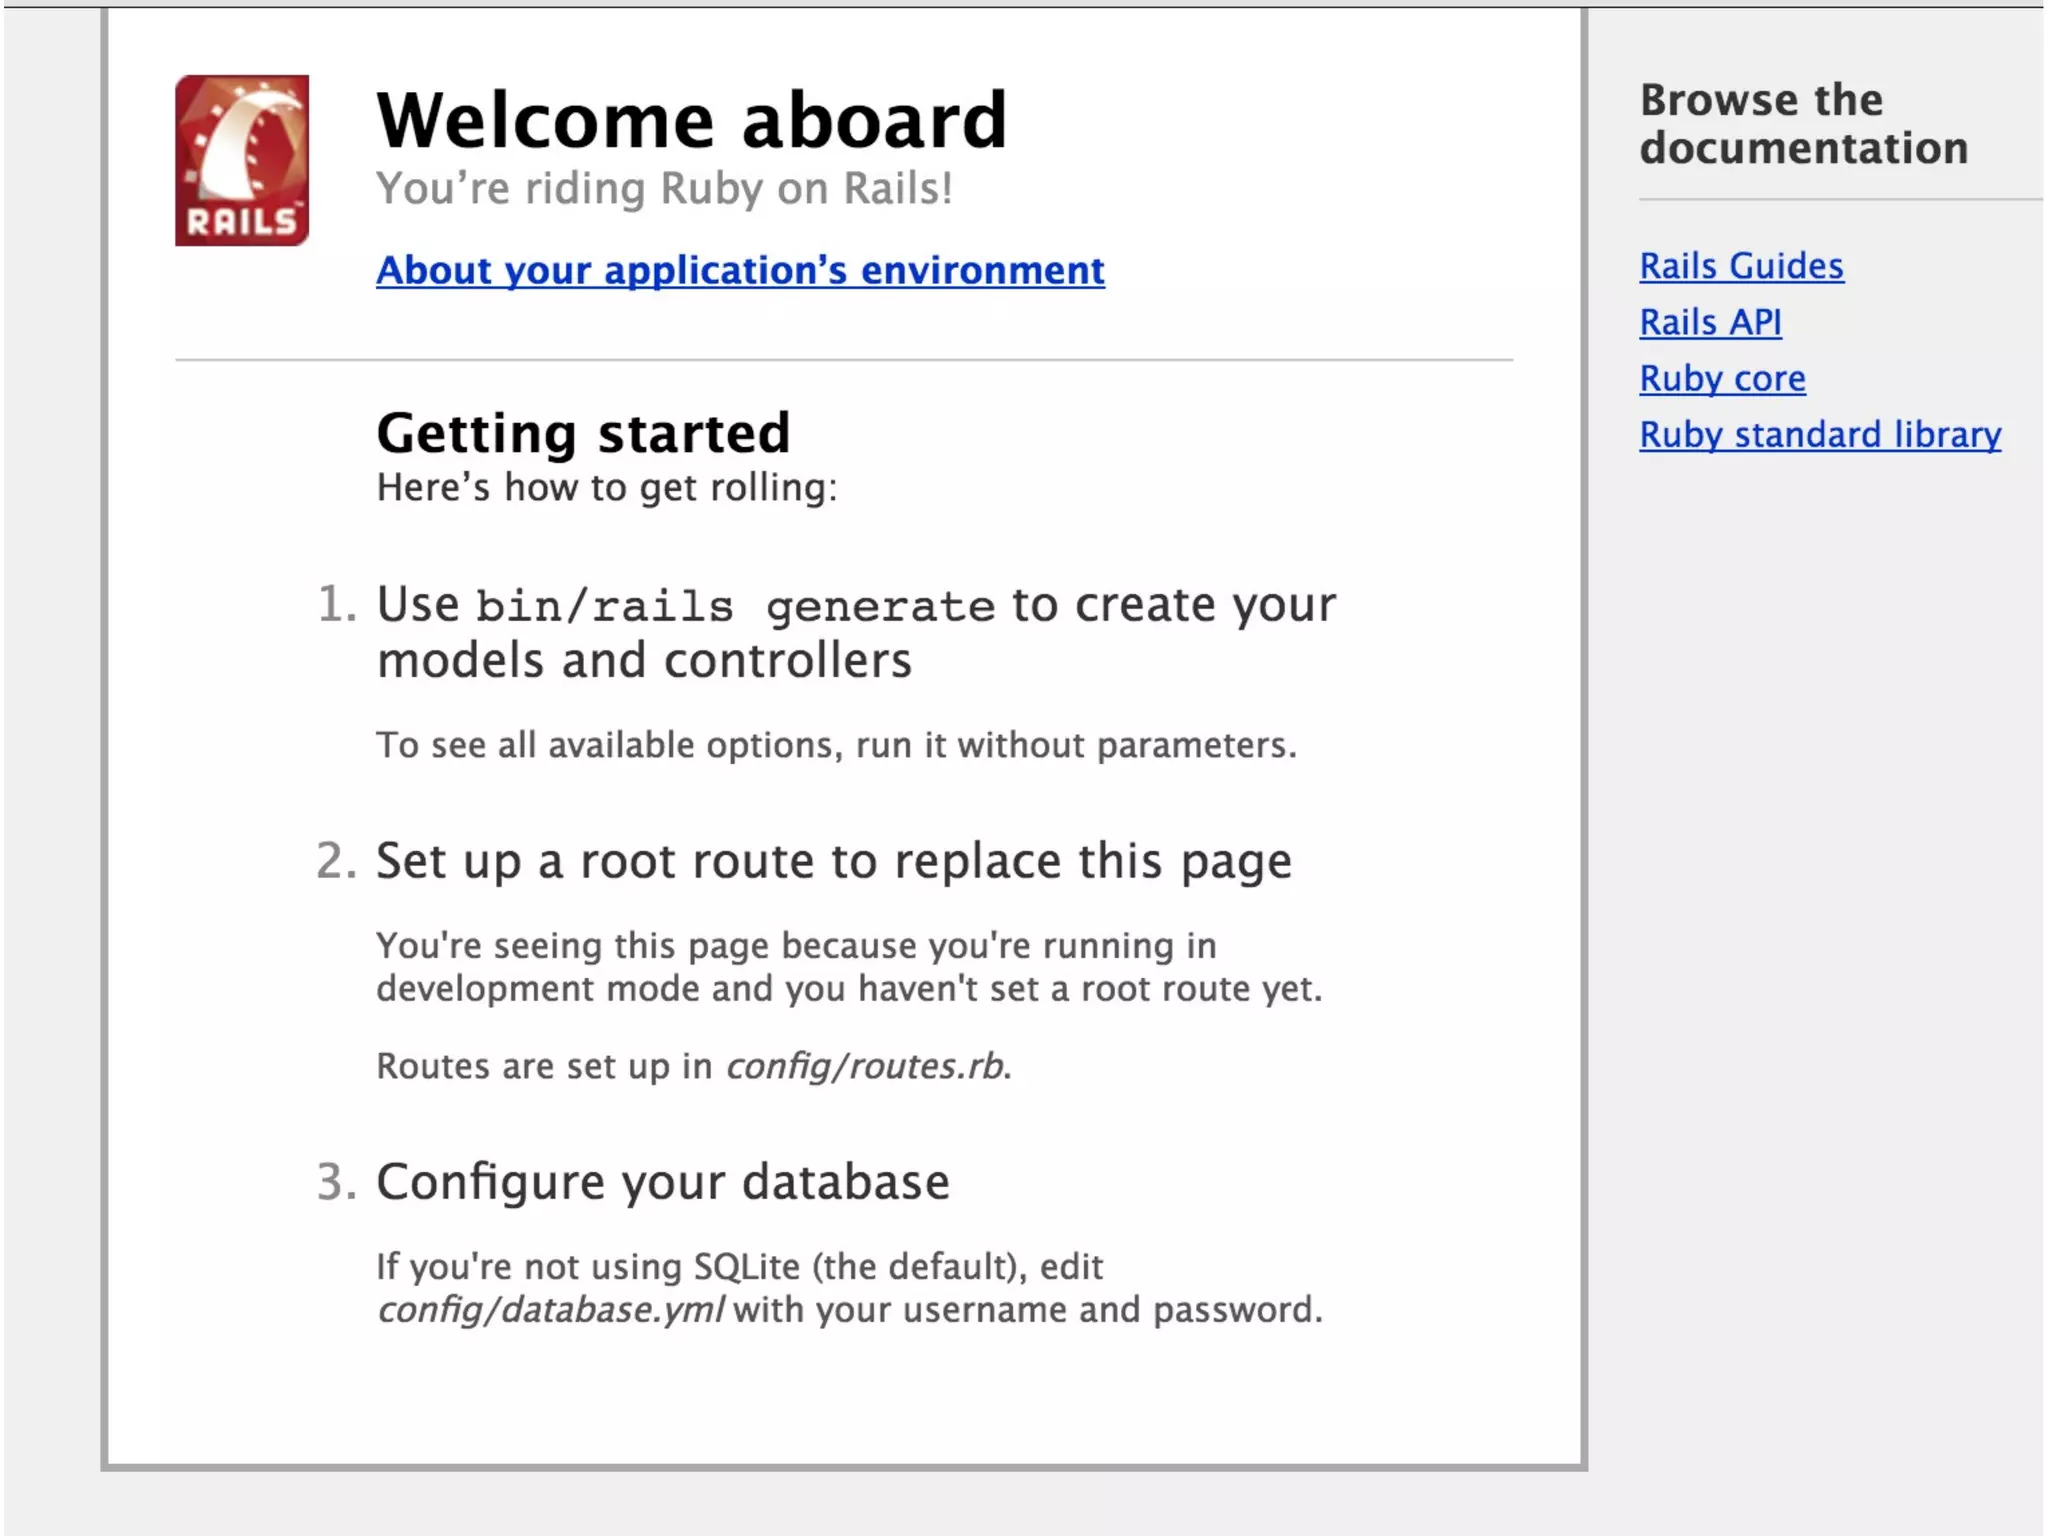
Task: Click Here's how to get rolling text
Action: (606, 487)
